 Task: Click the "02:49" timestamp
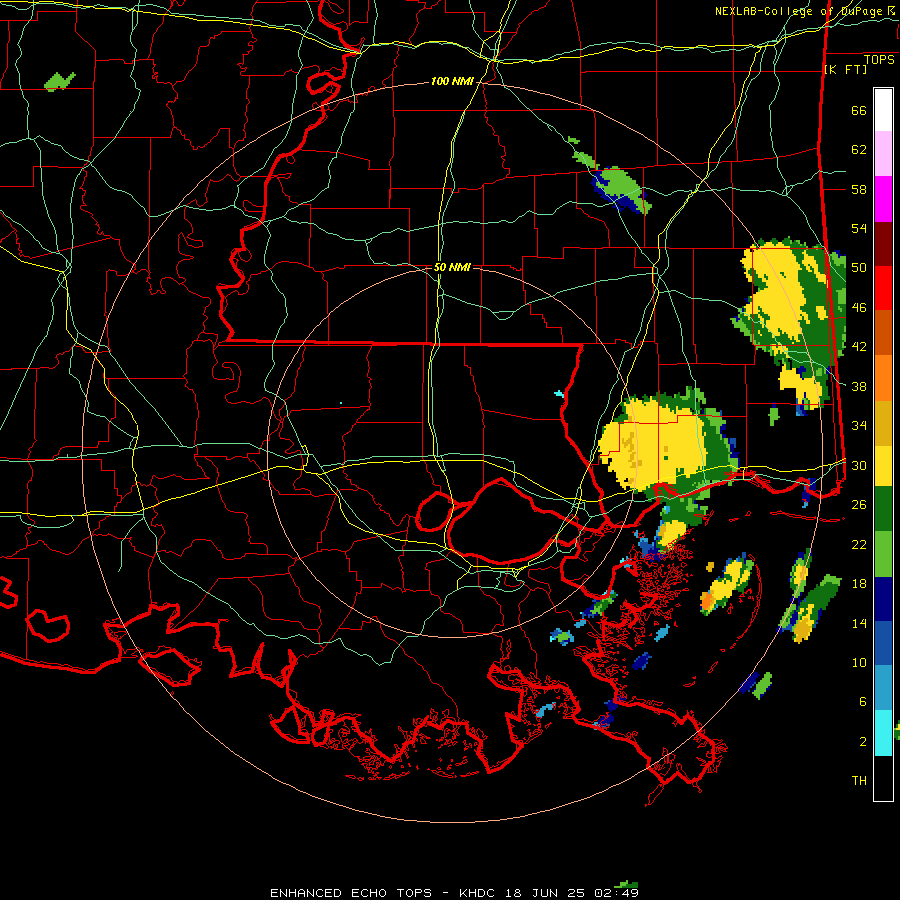(x=616, y=893)
